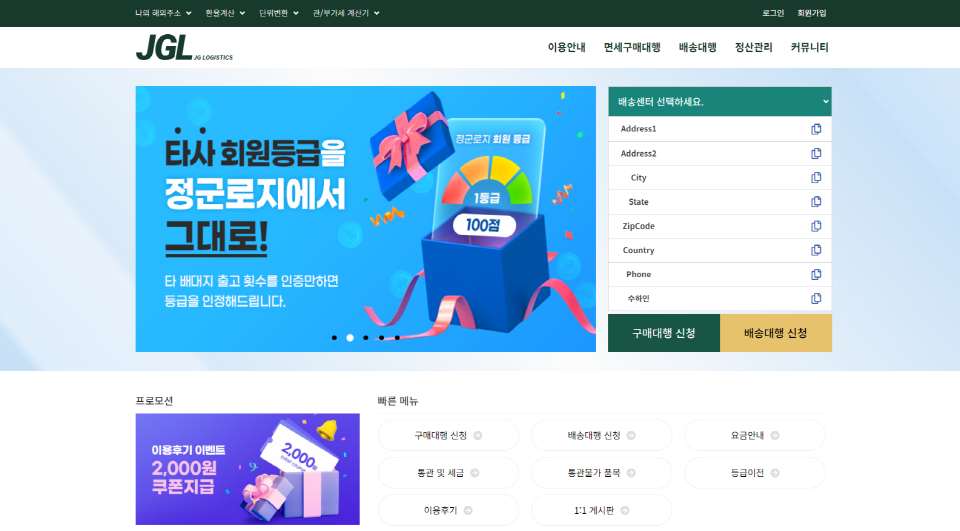Copy the City field value

[x=816, y=178]
